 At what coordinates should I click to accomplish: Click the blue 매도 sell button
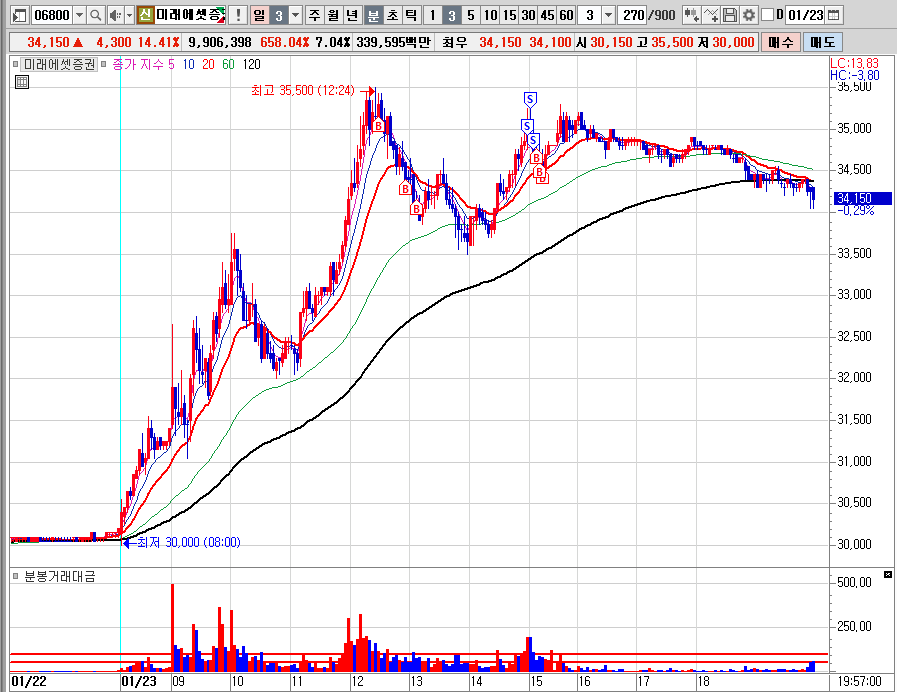point(823,42)
